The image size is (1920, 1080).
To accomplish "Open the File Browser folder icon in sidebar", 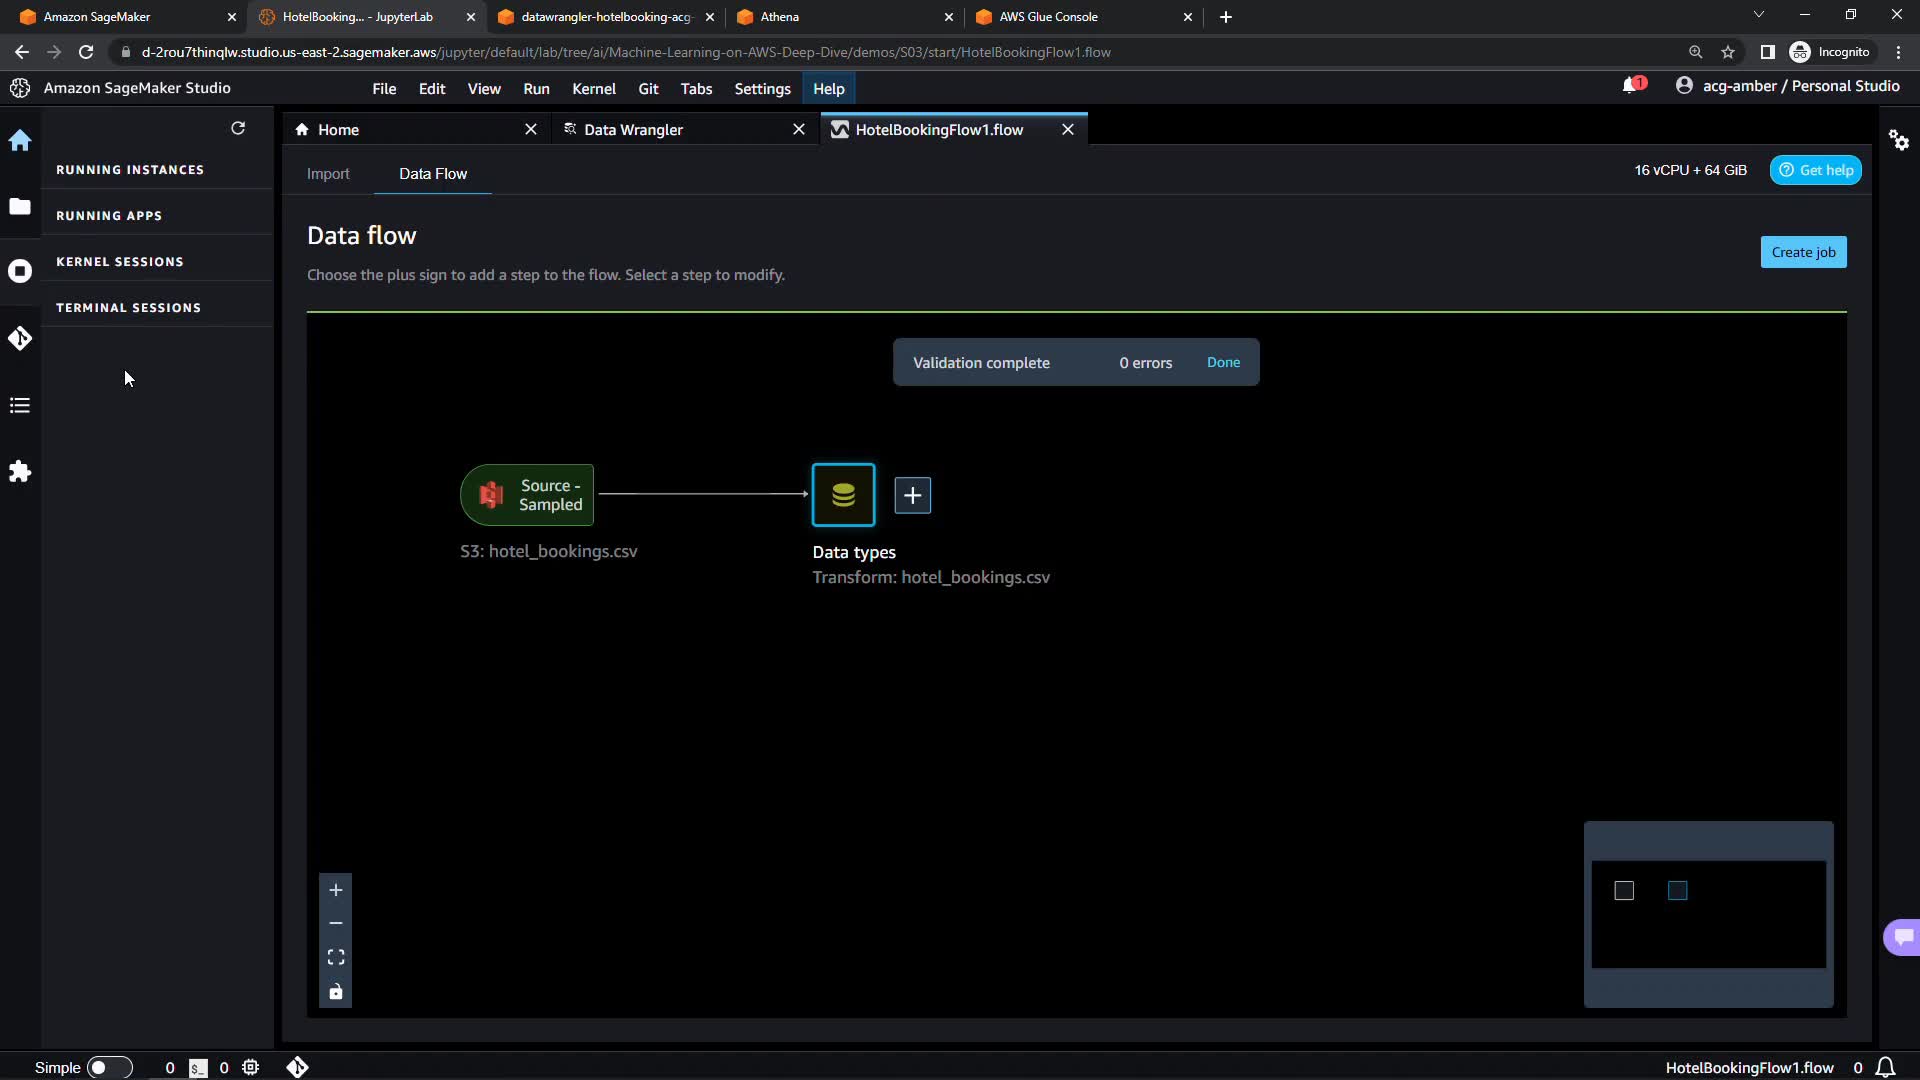I will click(20, 207).
